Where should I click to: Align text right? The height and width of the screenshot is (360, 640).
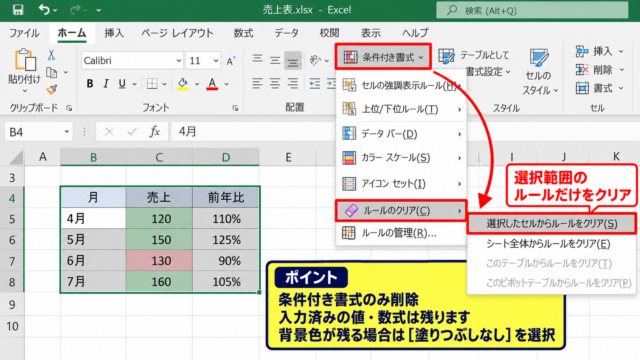click(x=293, y=84)
